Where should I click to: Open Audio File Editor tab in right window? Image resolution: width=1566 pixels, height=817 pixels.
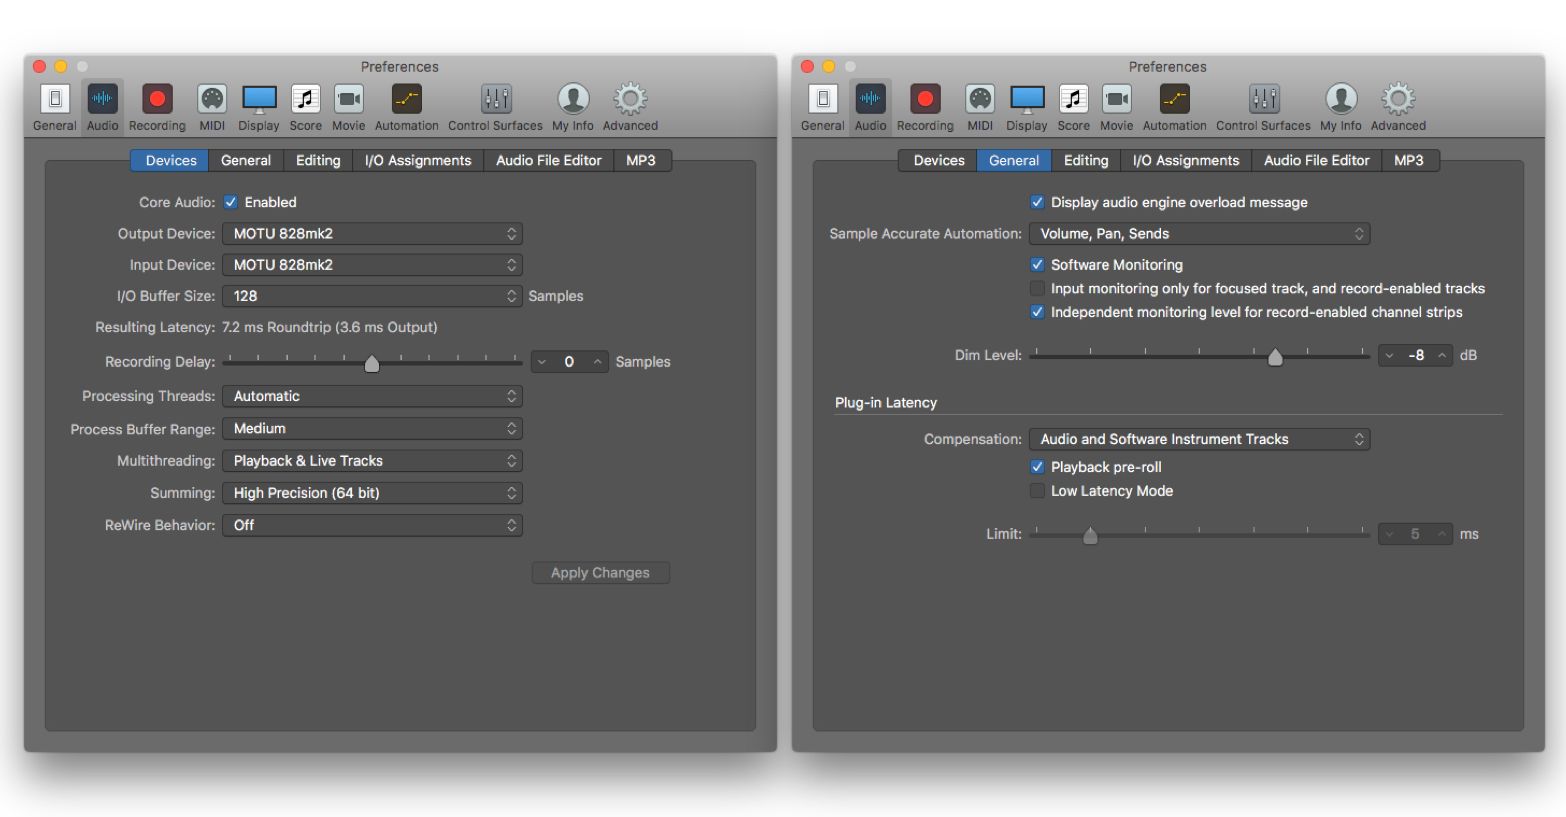[x=1317, y=160]
